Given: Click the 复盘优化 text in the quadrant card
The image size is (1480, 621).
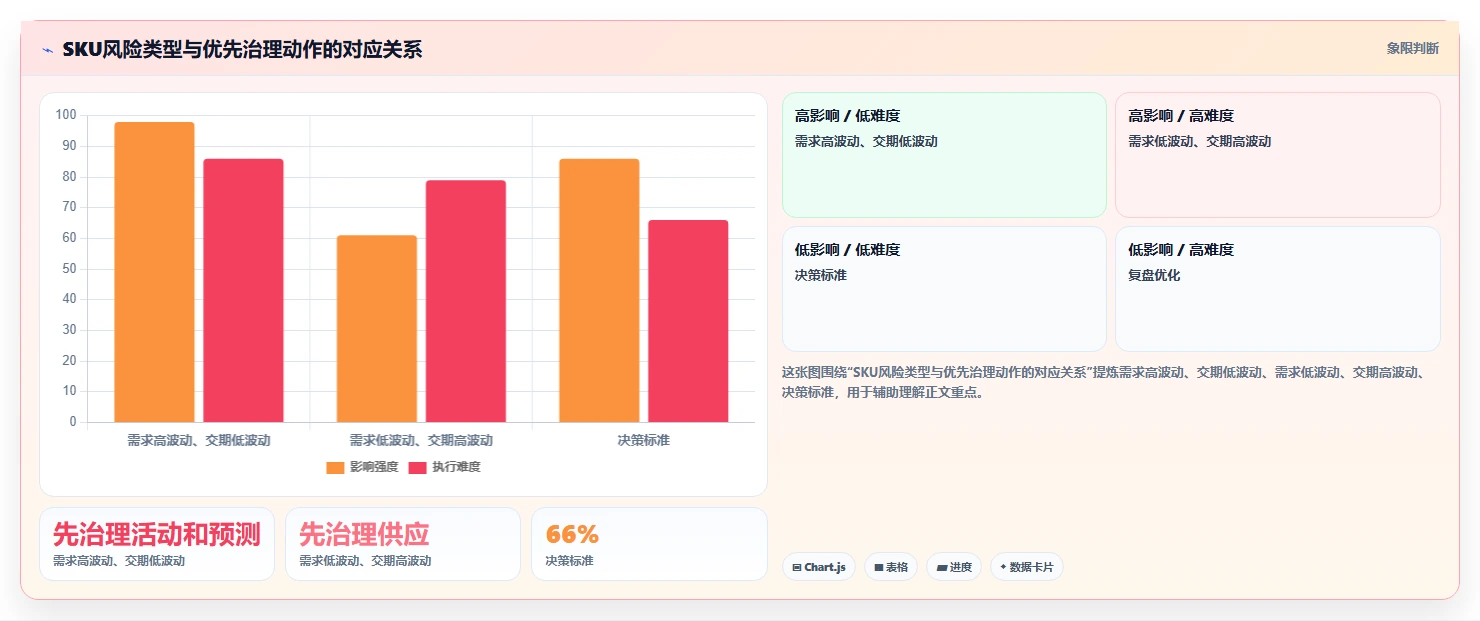Looking at the screenshot, I should pos(1154,275).
